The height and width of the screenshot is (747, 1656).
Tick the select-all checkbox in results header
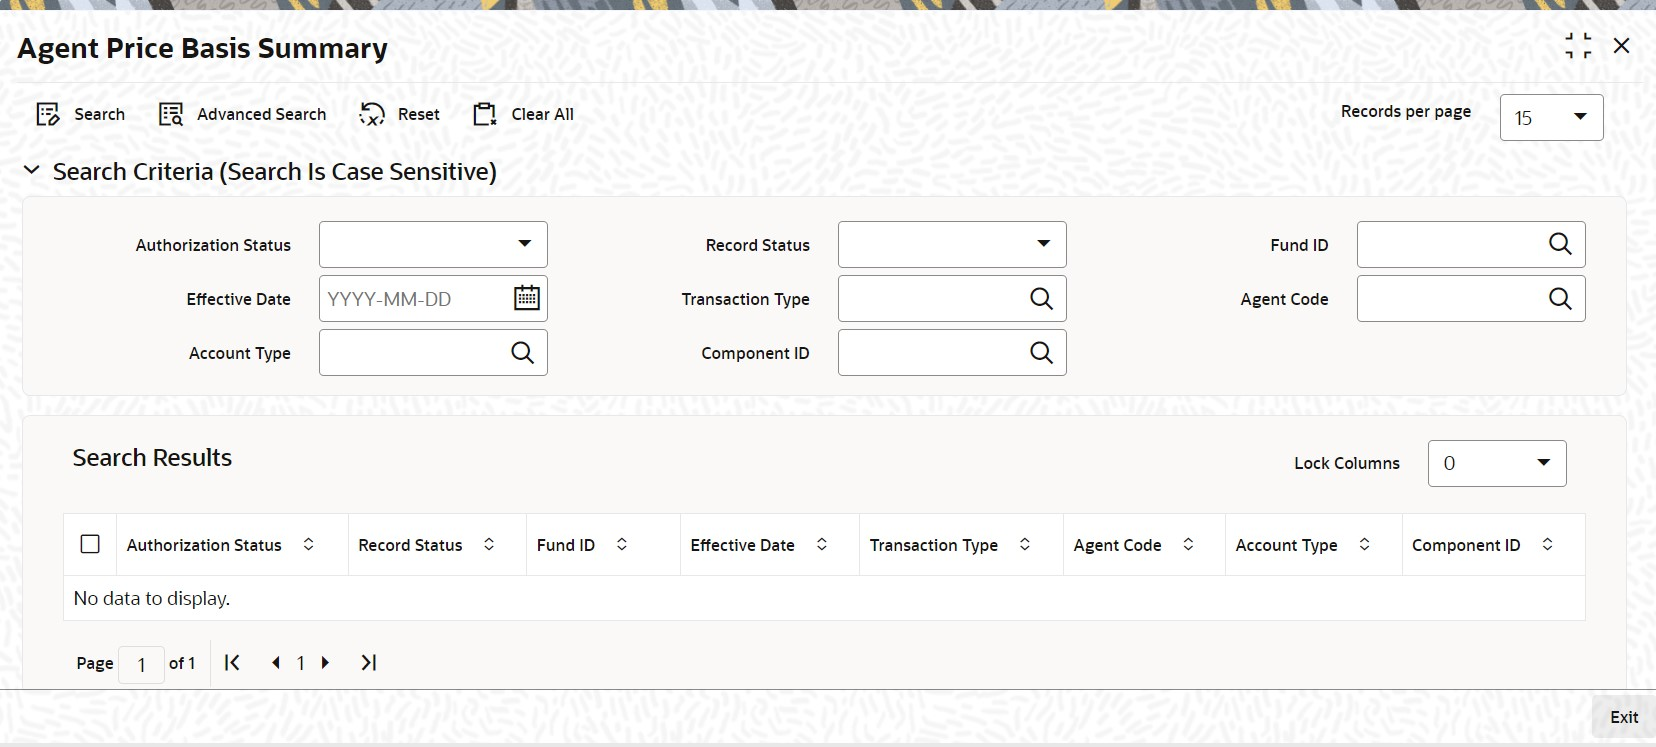[x=90, y=544]
